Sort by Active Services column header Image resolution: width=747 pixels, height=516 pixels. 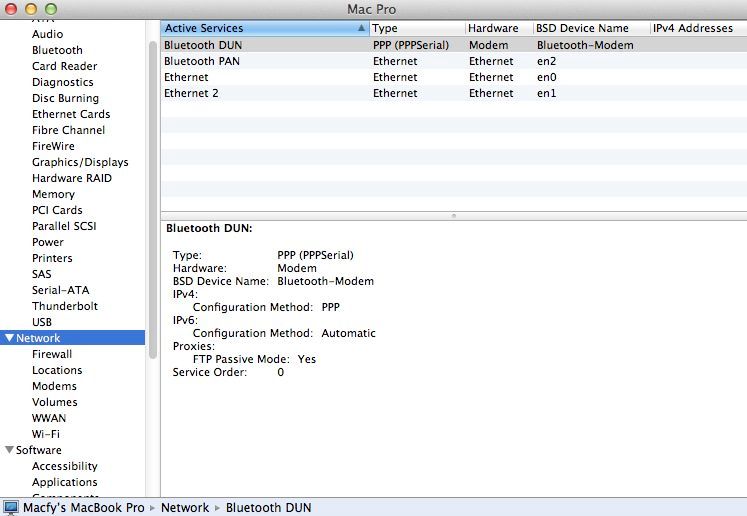[x=264, y=28]
